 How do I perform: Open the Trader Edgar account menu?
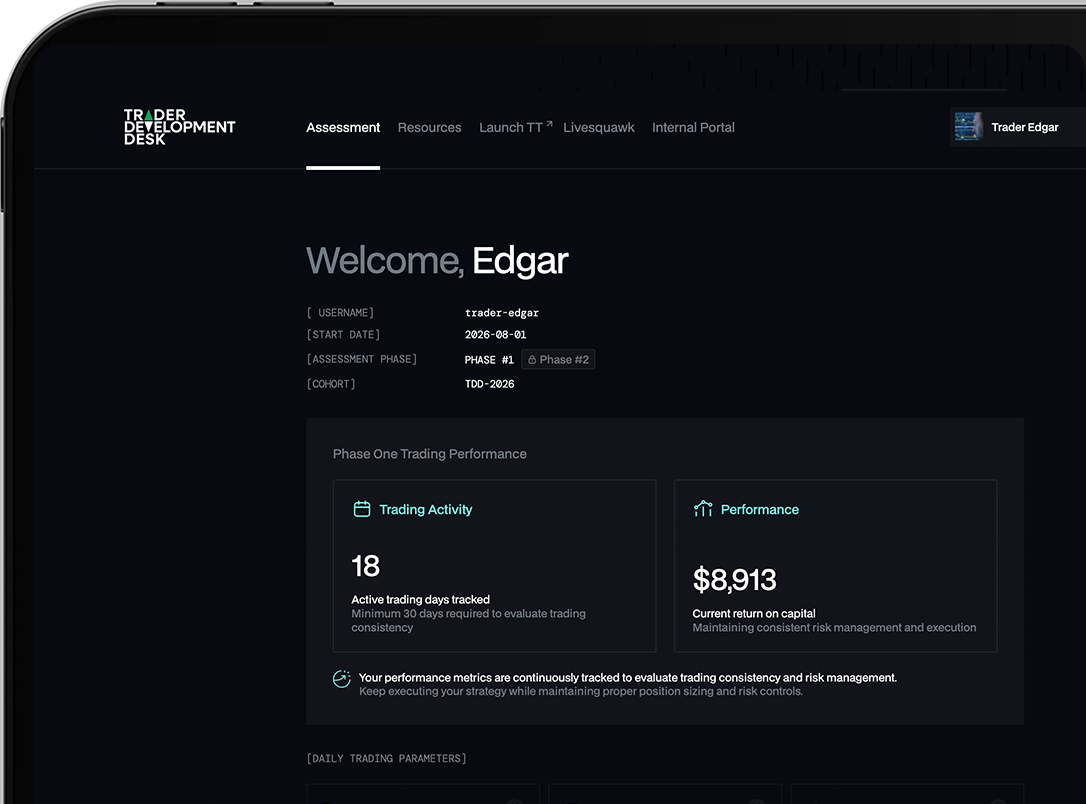point(1017,127)
